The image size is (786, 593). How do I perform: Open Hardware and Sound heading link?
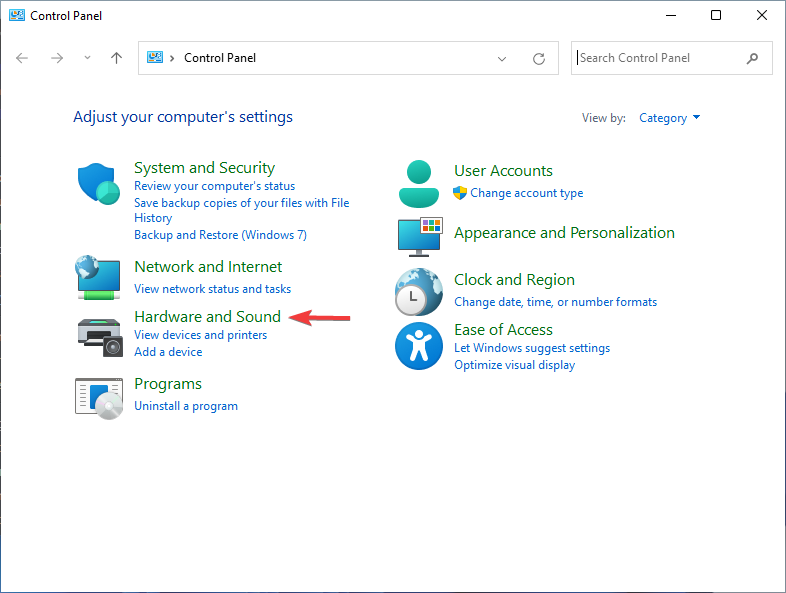208,316
